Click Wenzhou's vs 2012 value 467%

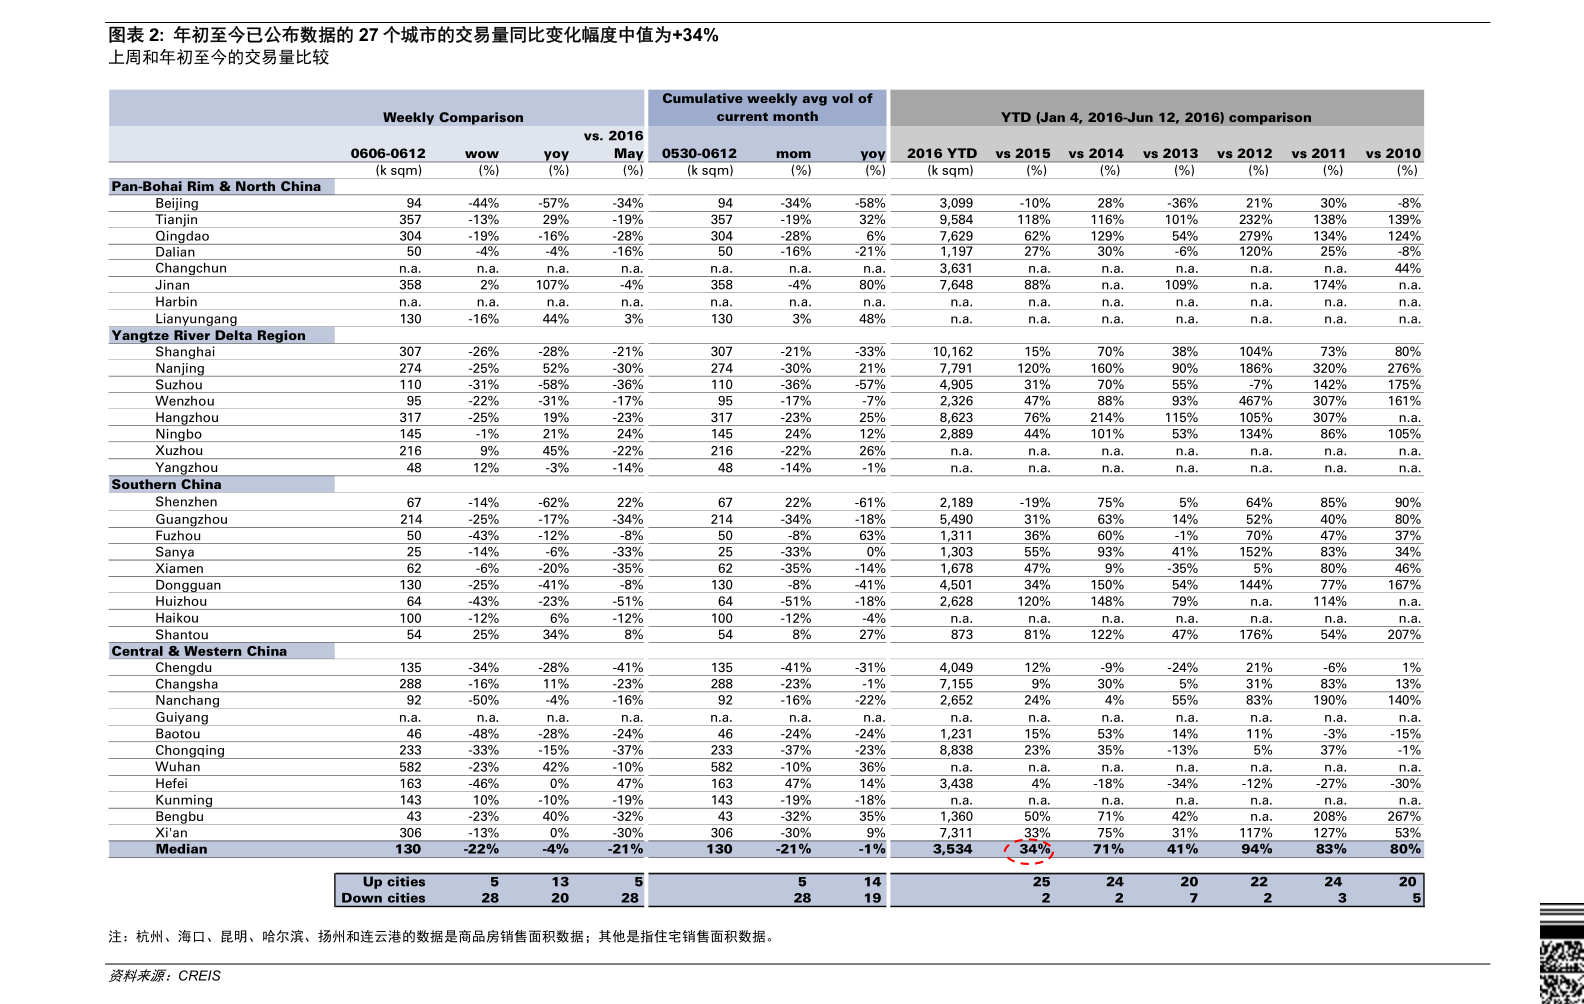[x=1256, y=401]
